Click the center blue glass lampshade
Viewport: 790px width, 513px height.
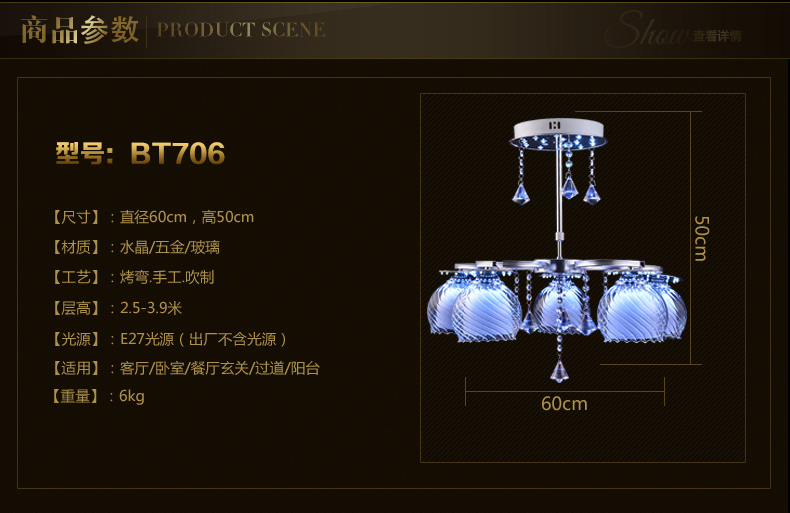(x=557, y=306)
